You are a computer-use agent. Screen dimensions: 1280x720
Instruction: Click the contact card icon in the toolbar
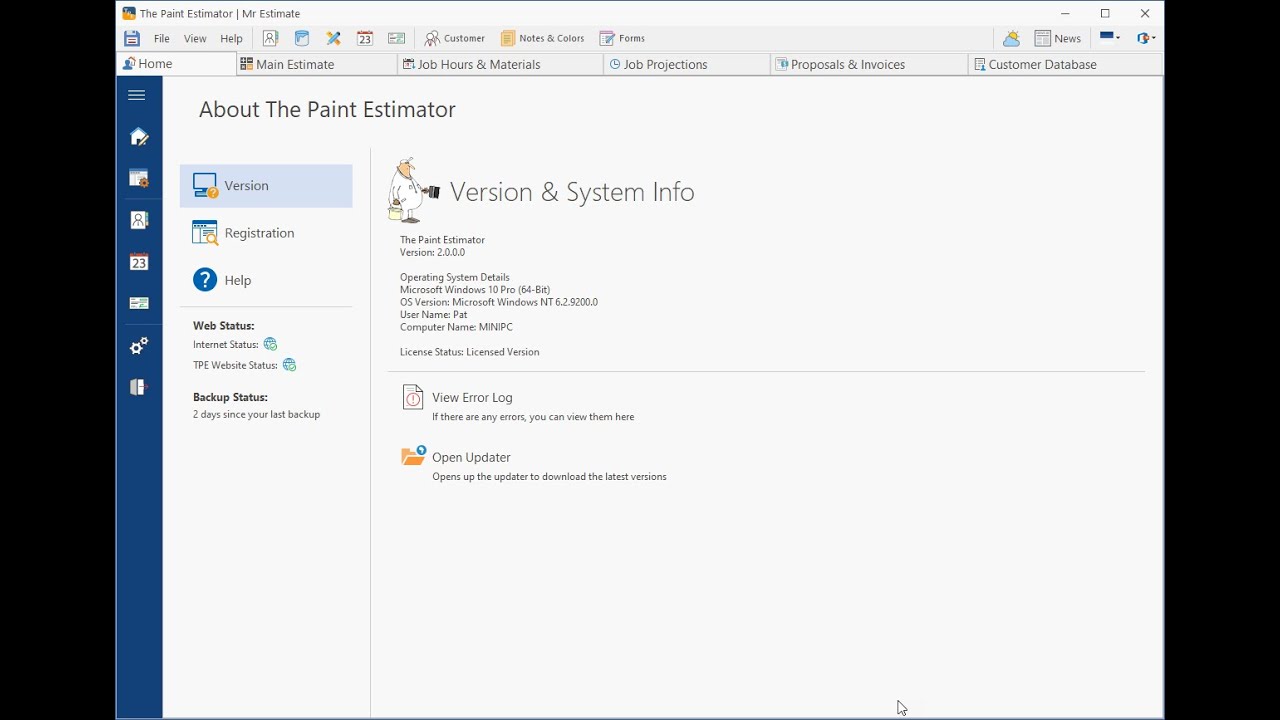(x=270, y=38)
